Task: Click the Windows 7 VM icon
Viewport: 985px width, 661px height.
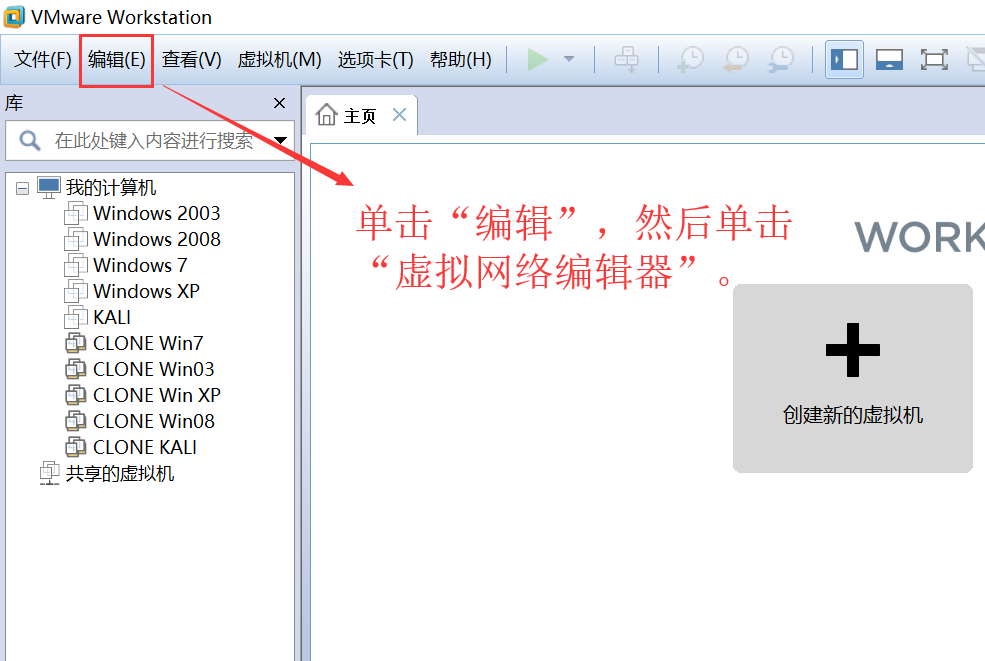Action: click(76, 265)
